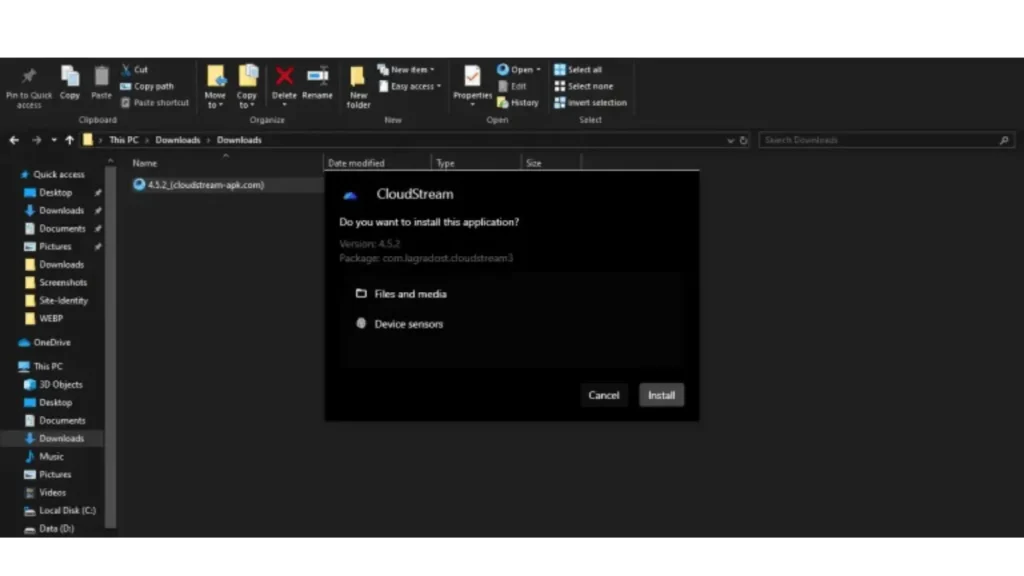Go back with the back arrow

click(x=14, y=140)
